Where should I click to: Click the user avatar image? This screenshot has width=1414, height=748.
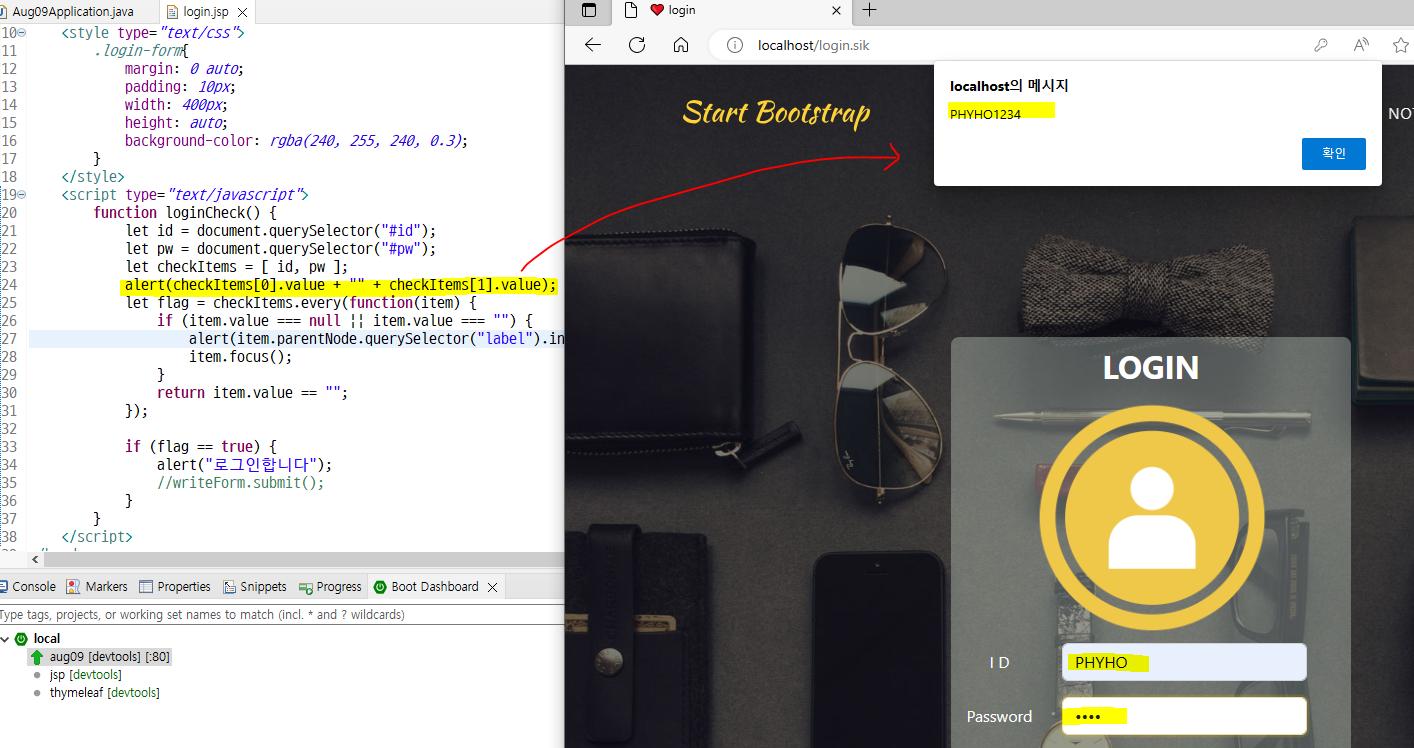point(1151,516)
